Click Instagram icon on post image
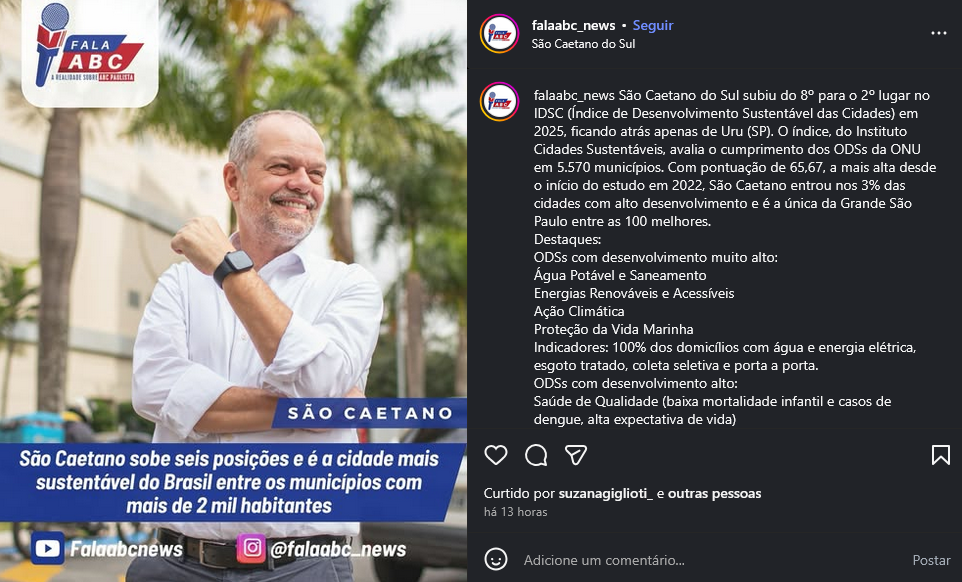Viewport: 962px width, 582px height. [x=252, y=548]
